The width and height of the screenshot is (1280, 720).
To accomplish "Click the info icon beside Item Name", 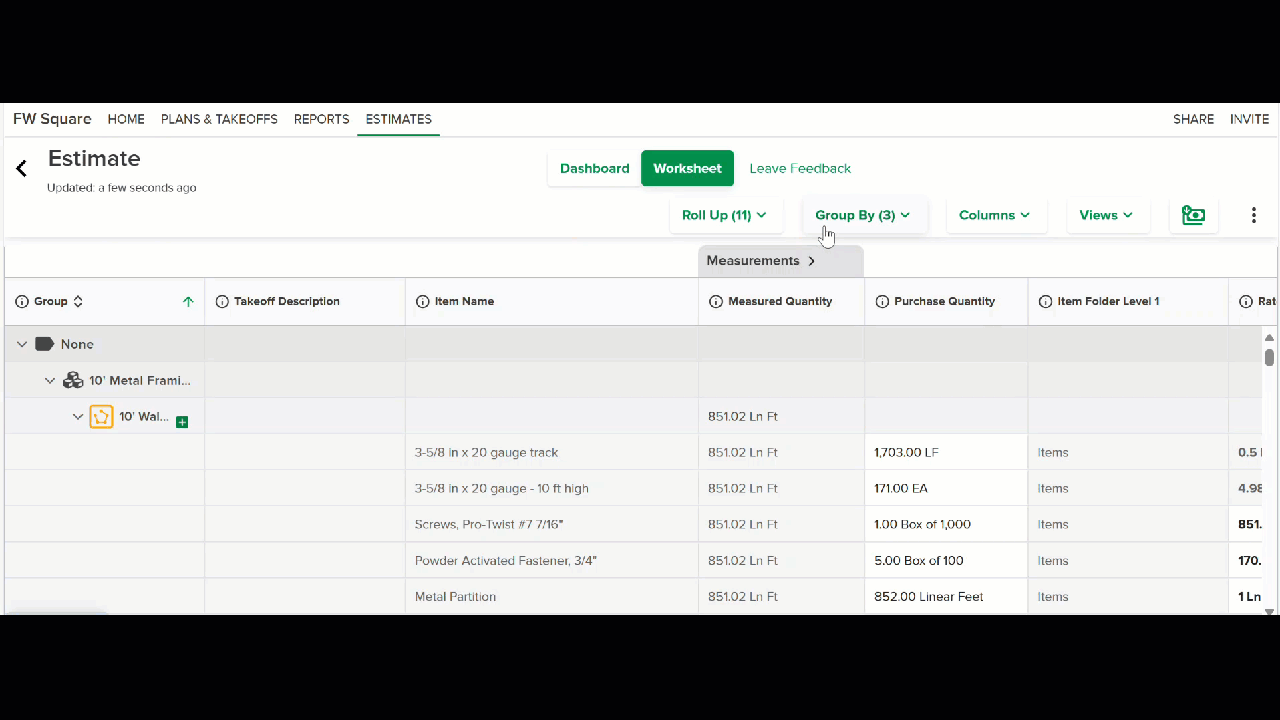I will 422,301.
